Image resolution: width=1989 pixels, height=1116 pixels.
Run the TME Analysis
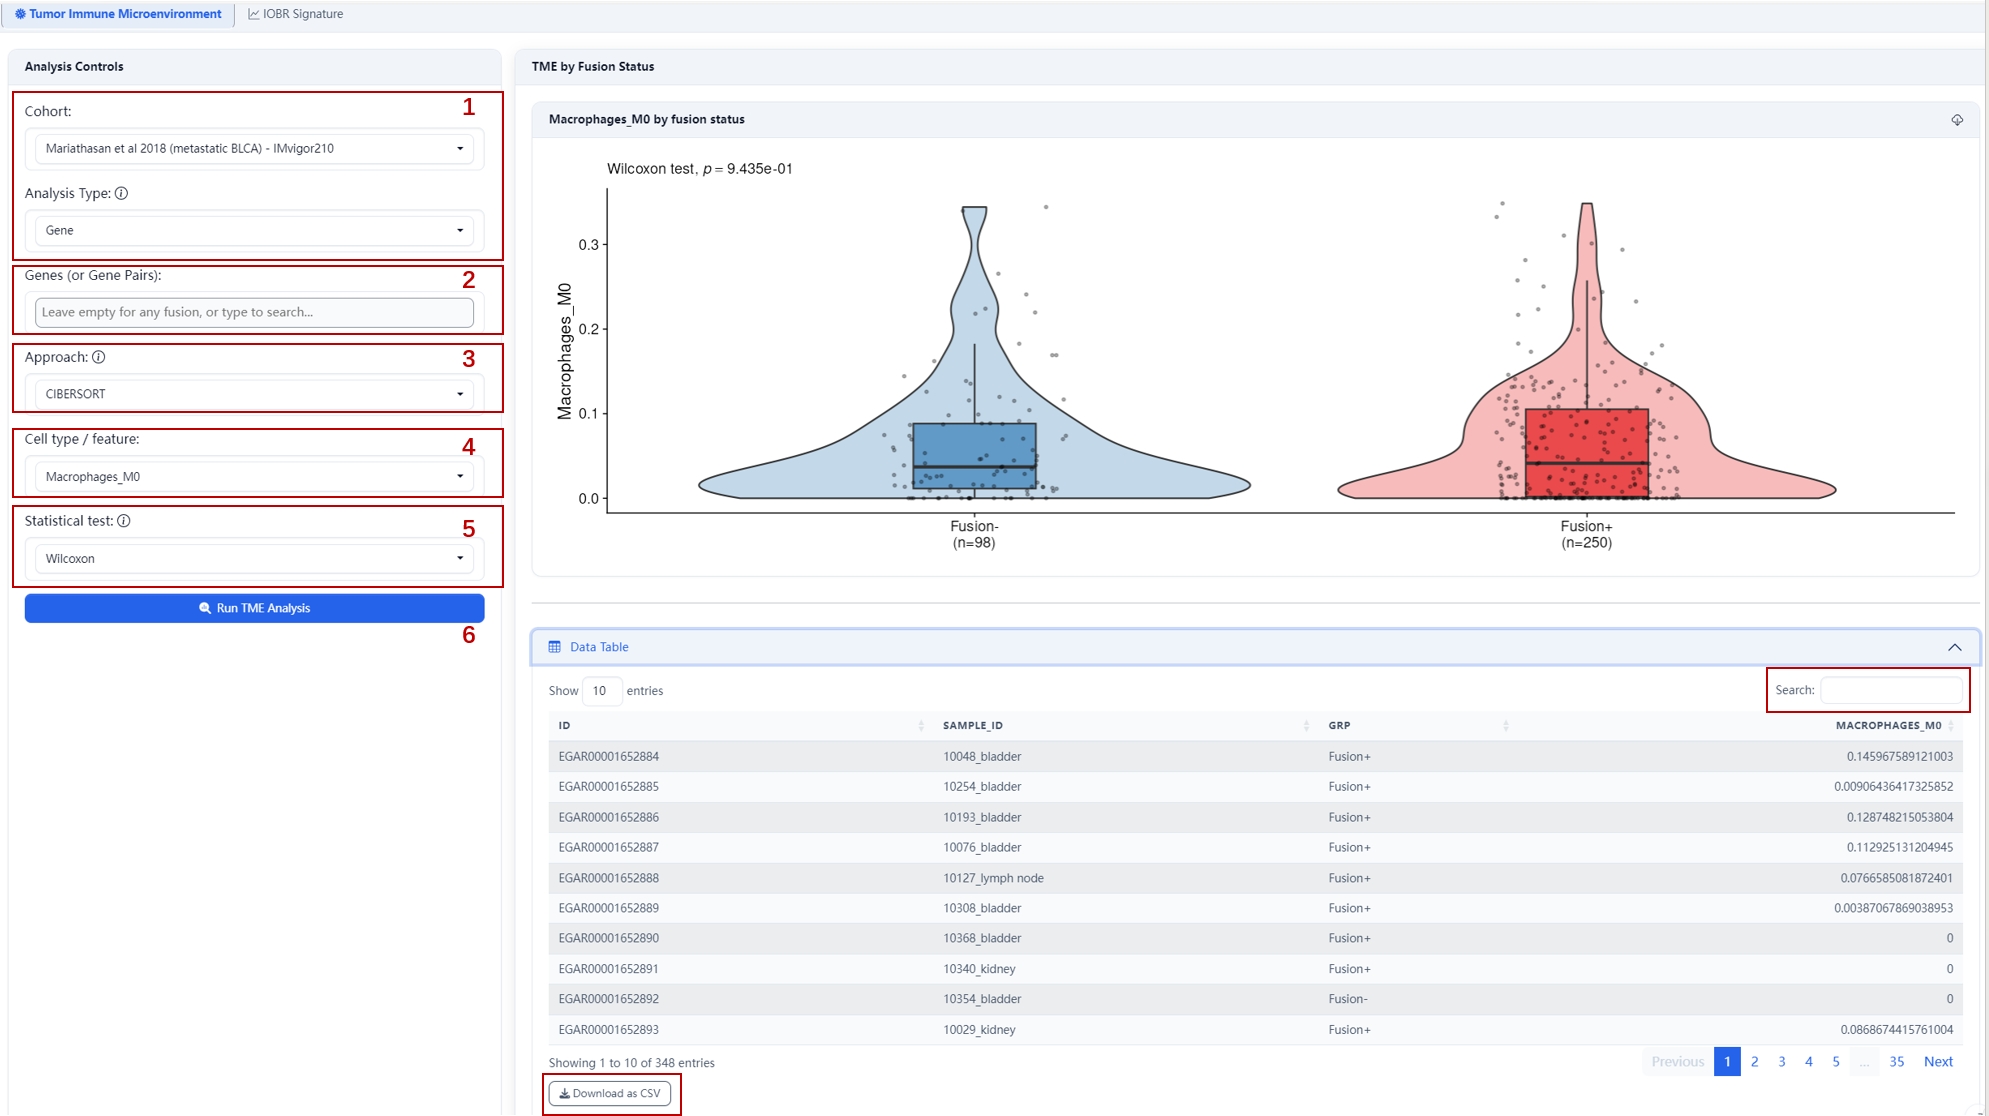[x=254, y=608]
